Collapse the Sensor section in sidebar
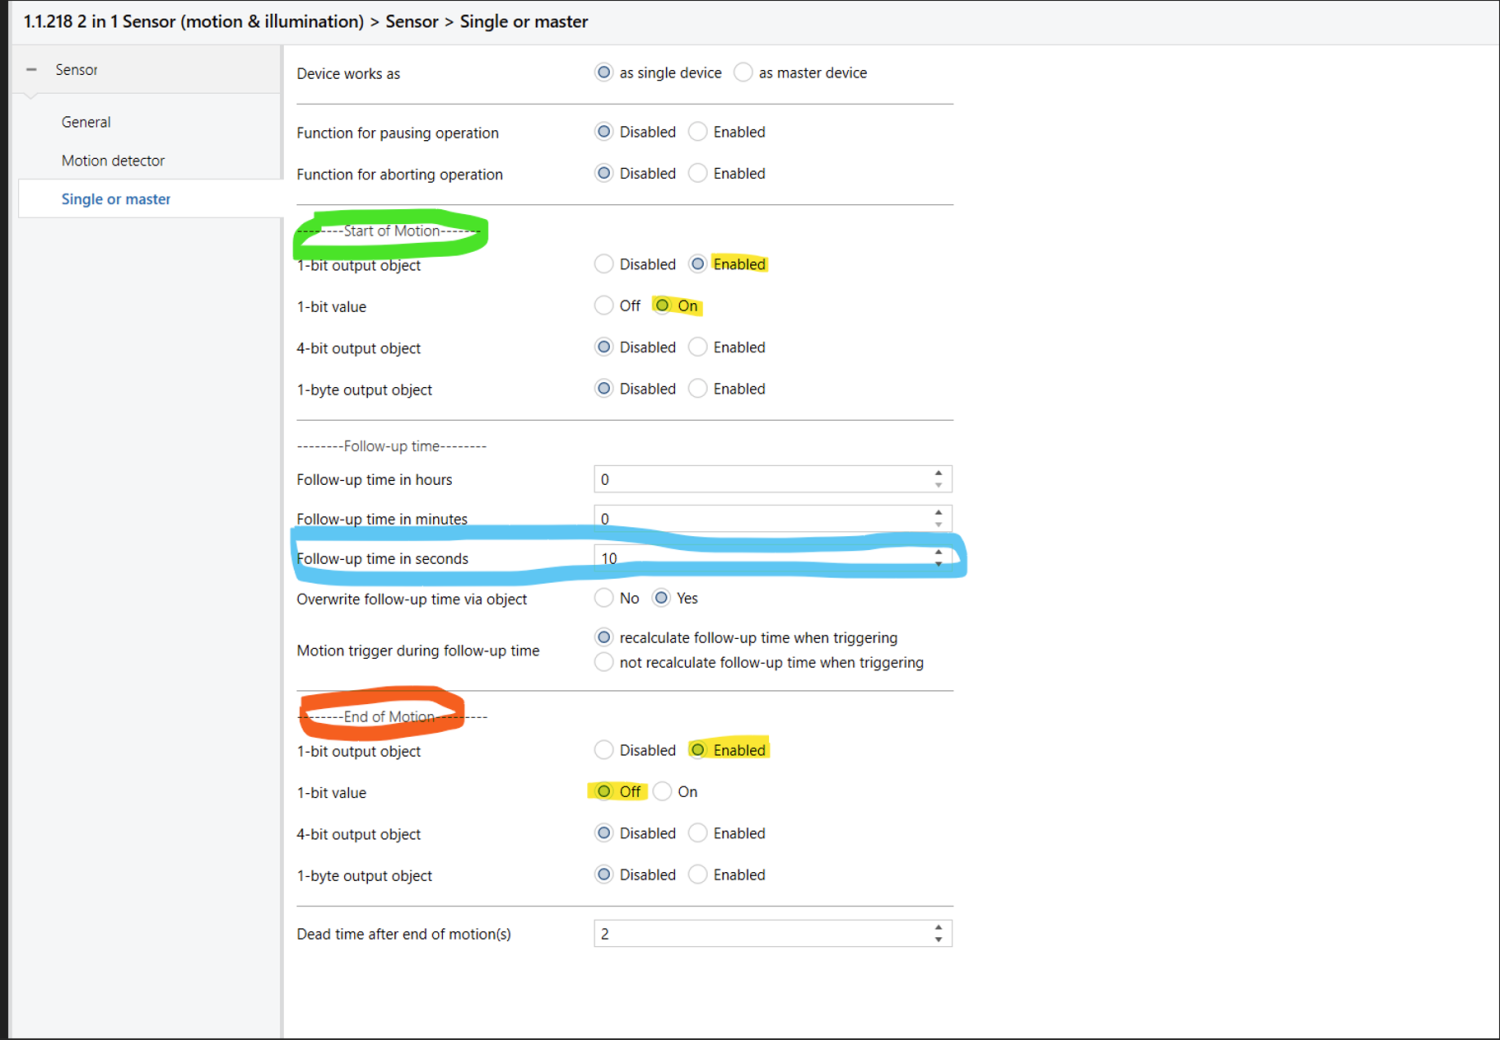This screenshot has width=1500, height=1040. coord(32,70)
